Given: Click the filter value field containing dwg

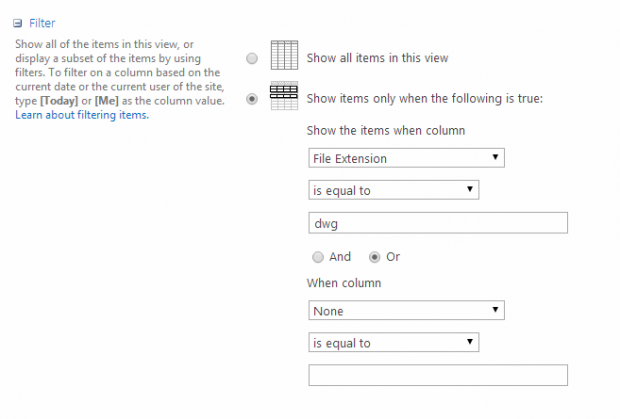Looking at the screenshot, I should (438, 223).
